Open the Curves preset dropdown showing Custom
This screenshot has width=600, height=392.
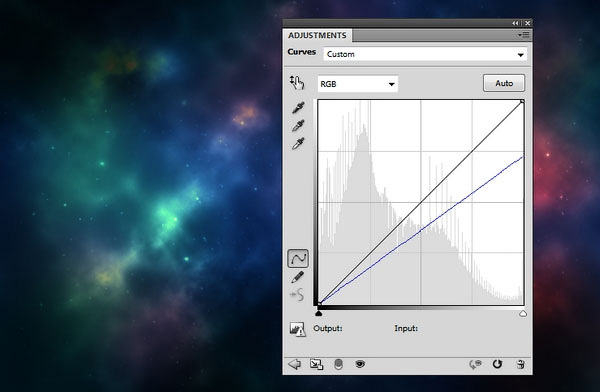pyautogui.click(x=425, y=54)
